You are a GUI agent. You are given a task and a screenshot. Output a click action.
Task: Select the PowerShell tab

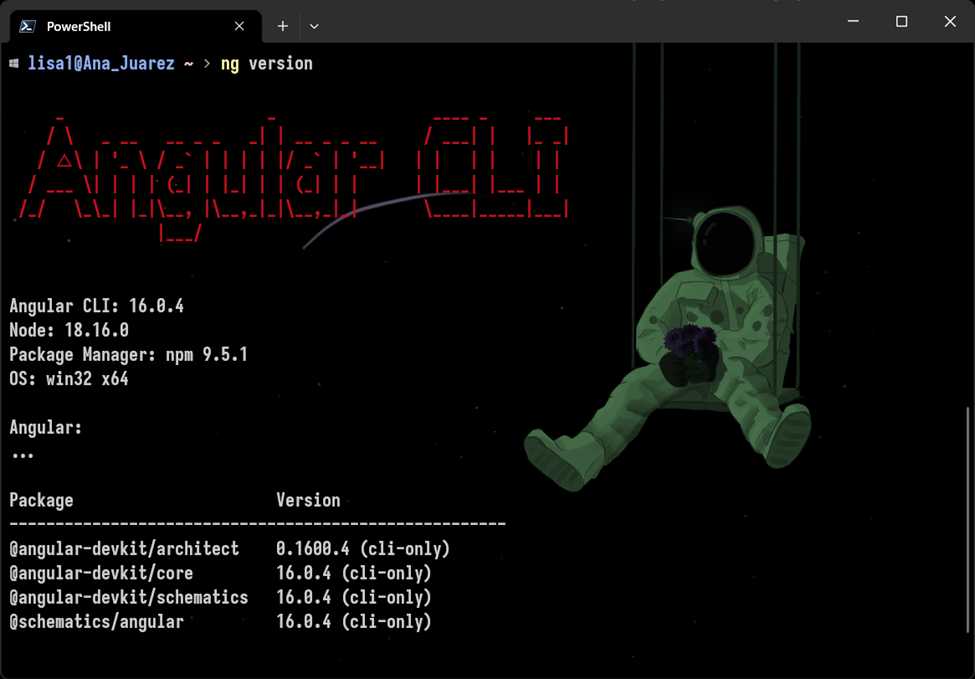coord(136,26)
